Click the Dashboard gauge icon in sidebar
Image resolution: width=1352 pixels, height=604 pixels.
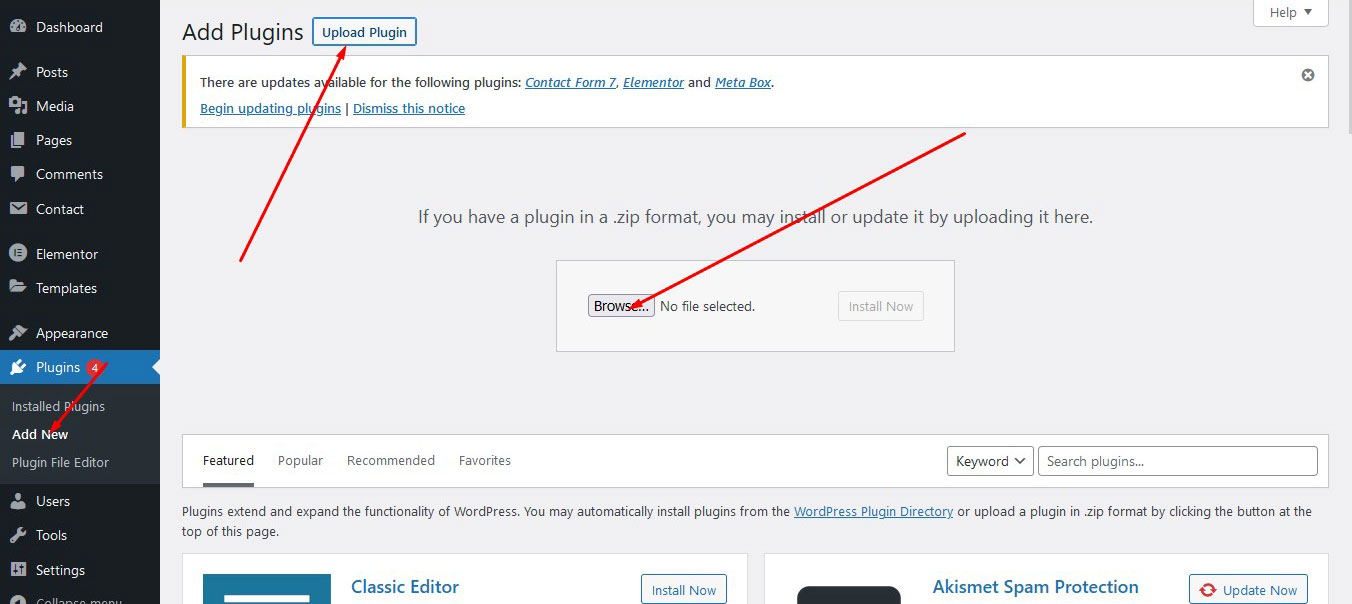pyautogui.click(x=18, y=28)
